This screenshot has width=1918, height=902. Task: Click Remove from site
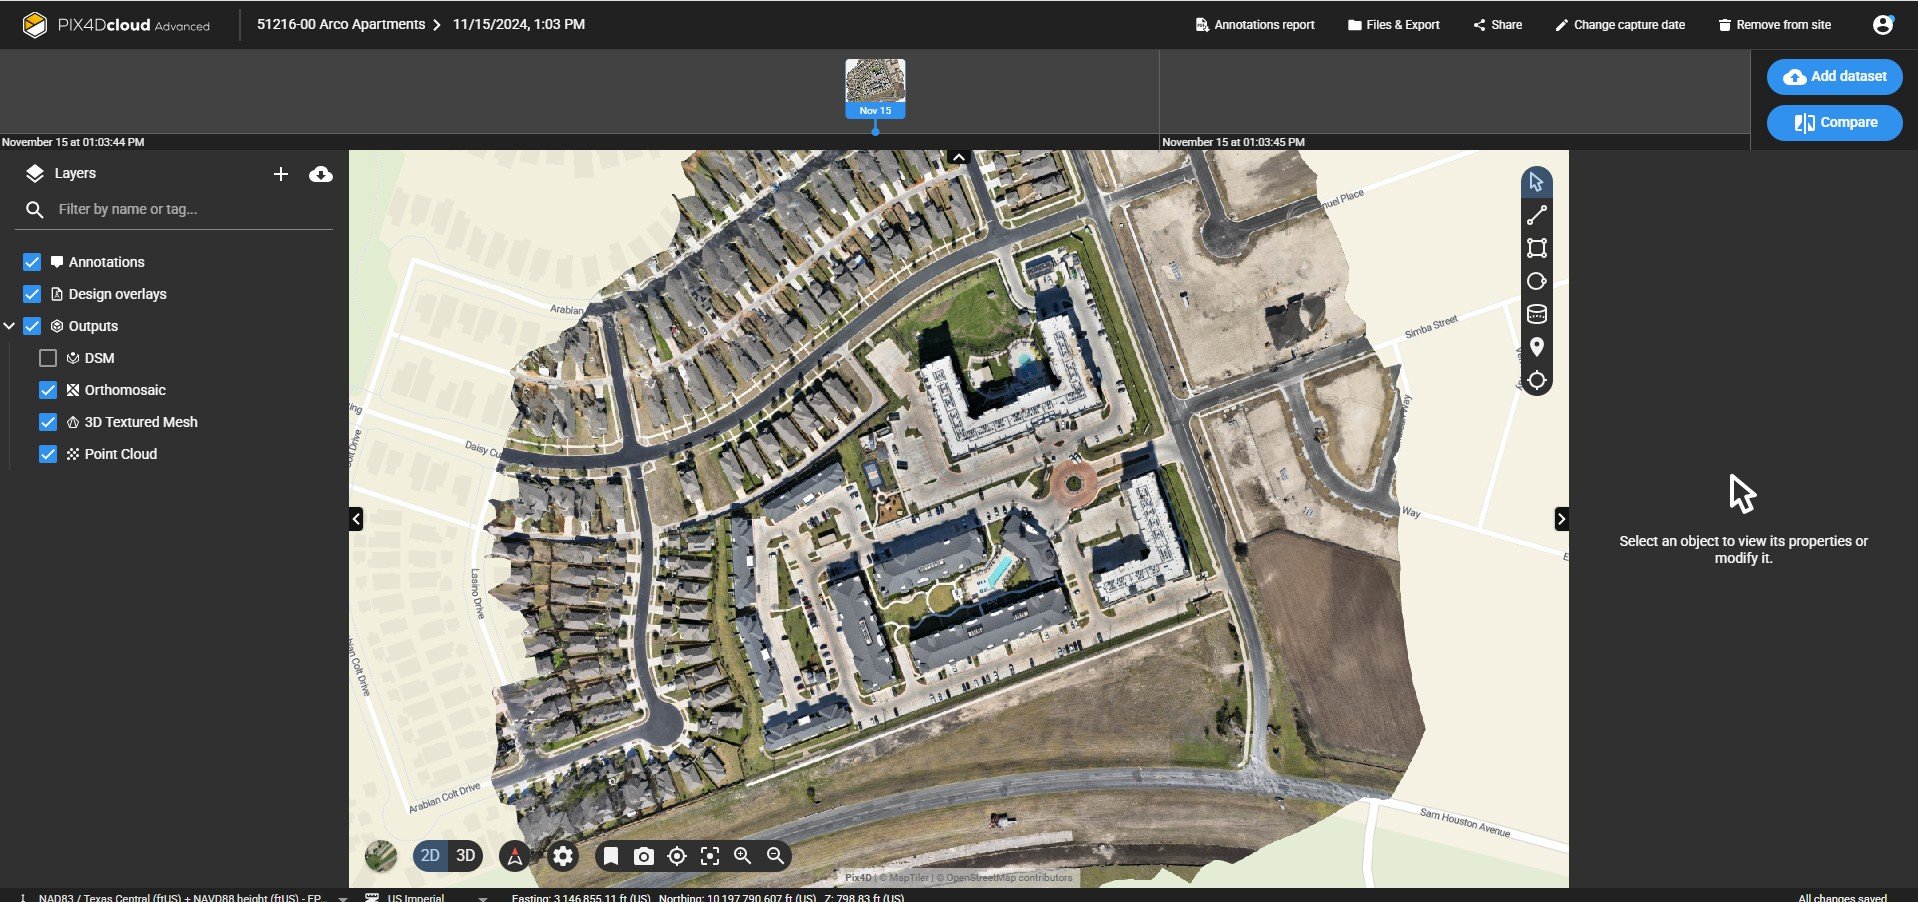1775,25
